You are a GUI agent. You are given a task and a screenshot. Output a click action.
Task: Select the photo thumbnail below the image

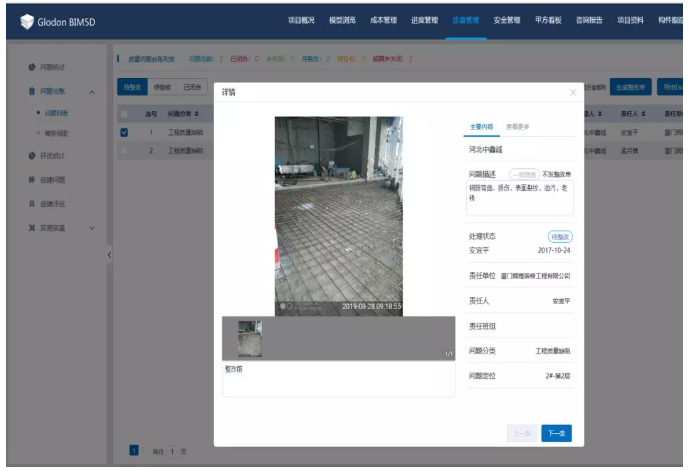click(x=249, y=339)
